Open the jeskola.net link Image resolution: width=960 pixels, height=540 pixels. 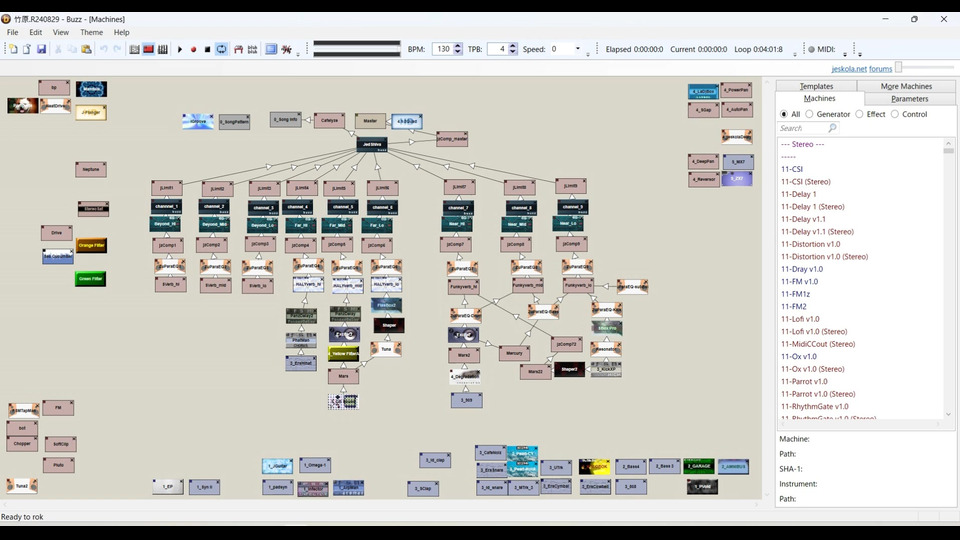(849, 69)
